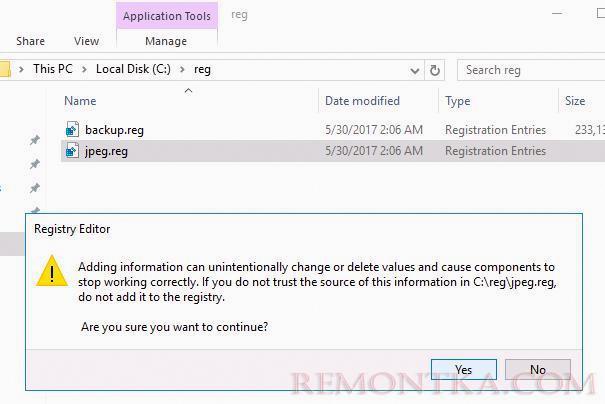Expand the chevron before This PC

(x=21, y=70)
